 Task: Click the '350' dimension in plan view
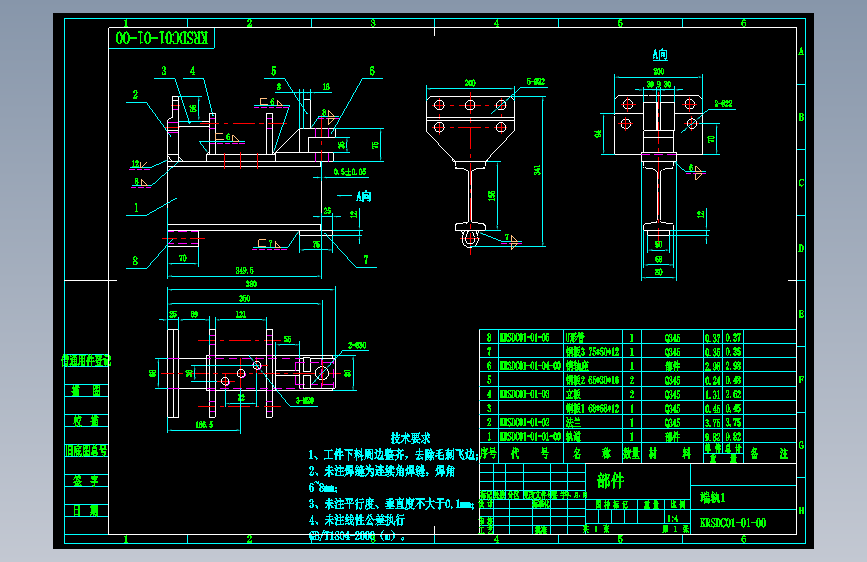[x=244, y=299]
